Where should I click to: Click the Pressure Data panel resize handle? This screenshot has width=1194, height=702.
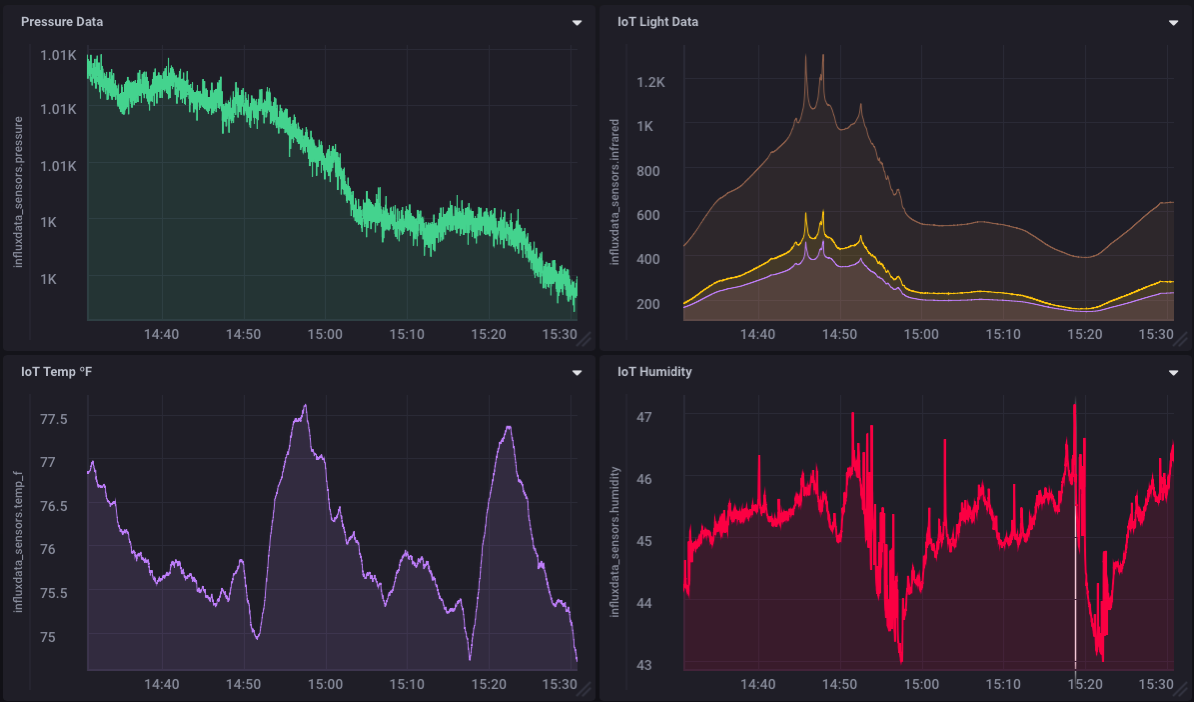click(583, 338)
